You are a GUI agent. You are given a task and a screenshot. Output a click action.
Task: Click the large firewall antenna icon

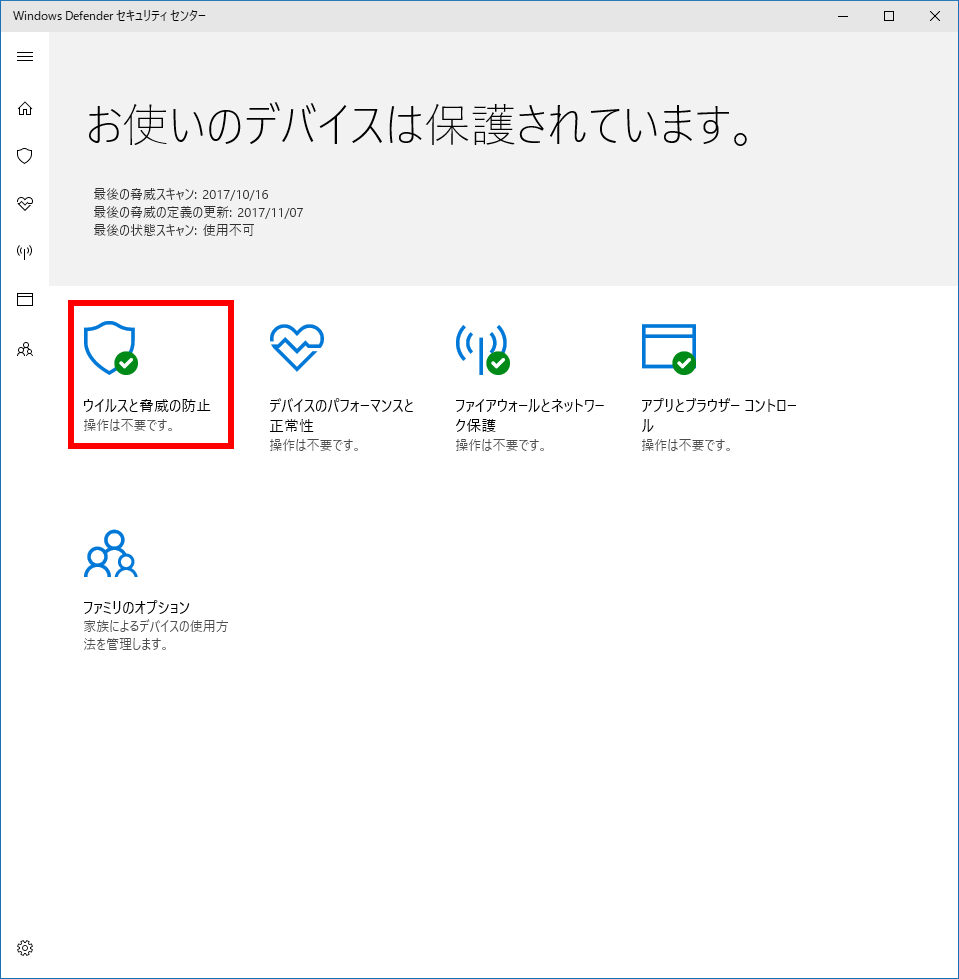point(482,349)
